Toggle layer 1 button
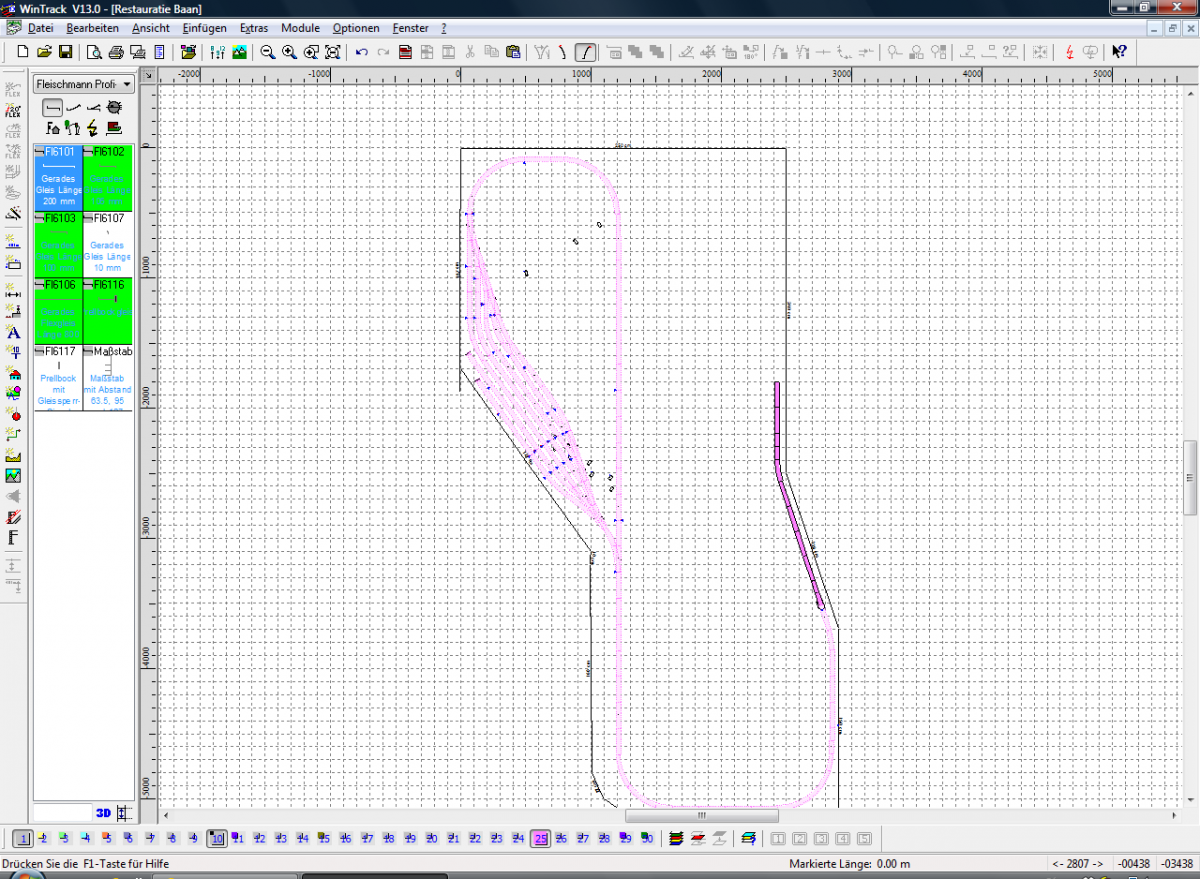Viewport: 1200px width, 879px height. [24, 838]
